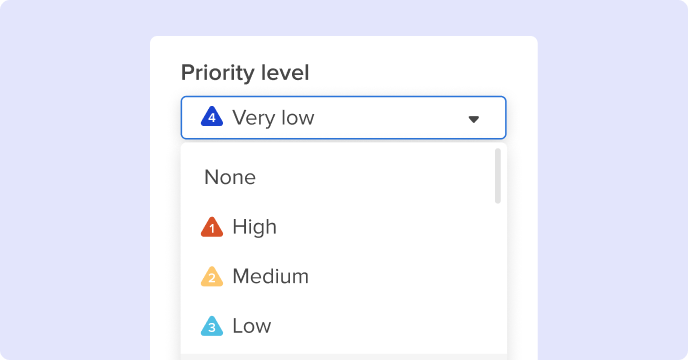Select the "None" option in the list
Image resolution: width=688 pixels, height=360 pixels.
230,177
